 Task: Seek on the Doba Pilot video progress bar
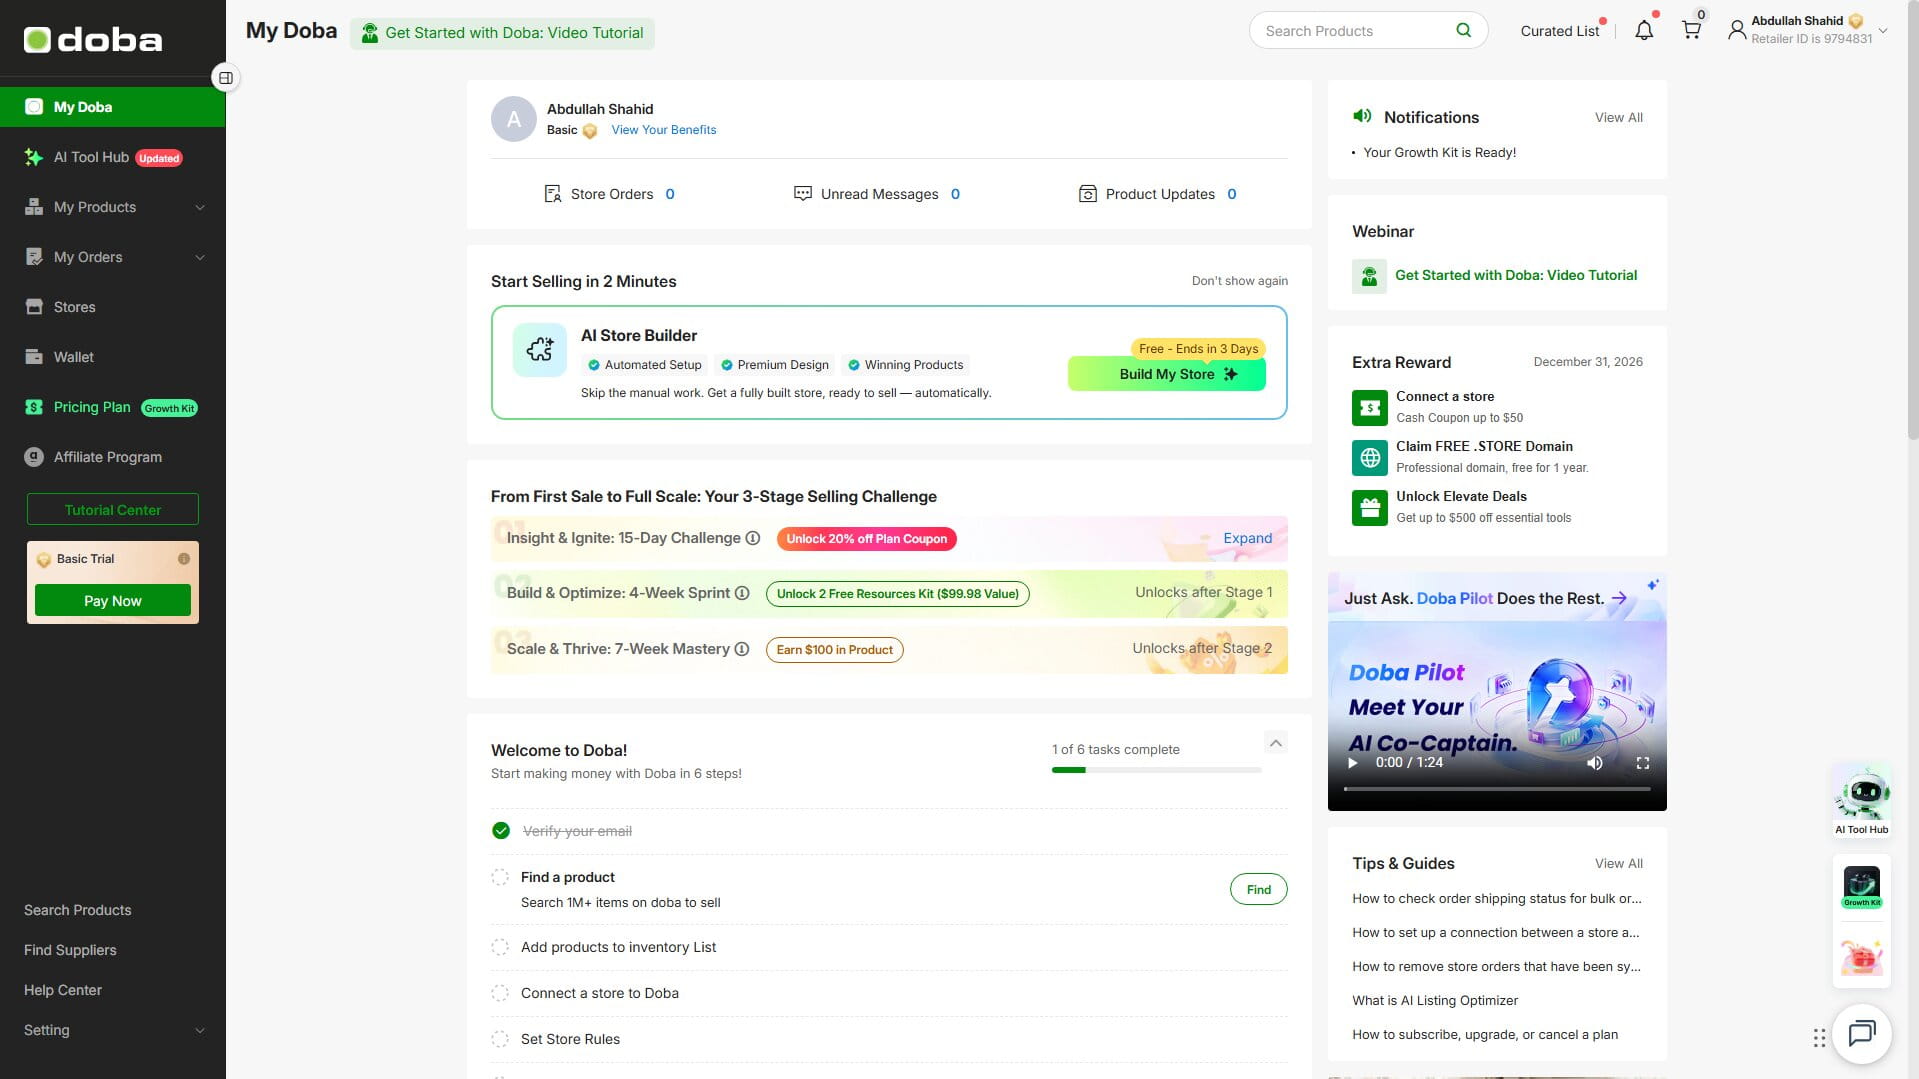pyautogui.click(x=1497, y=789)
